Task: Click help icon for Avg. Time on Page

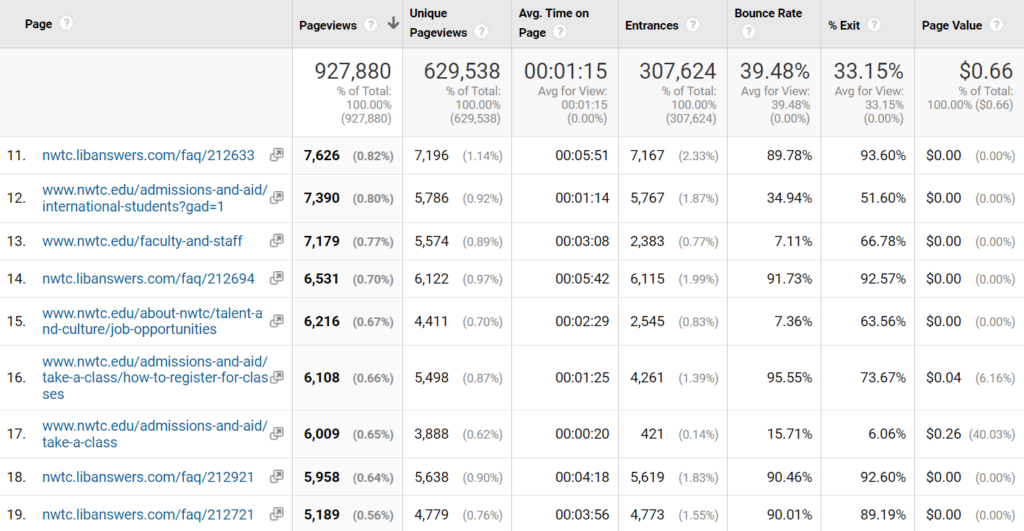Action: 560,33
